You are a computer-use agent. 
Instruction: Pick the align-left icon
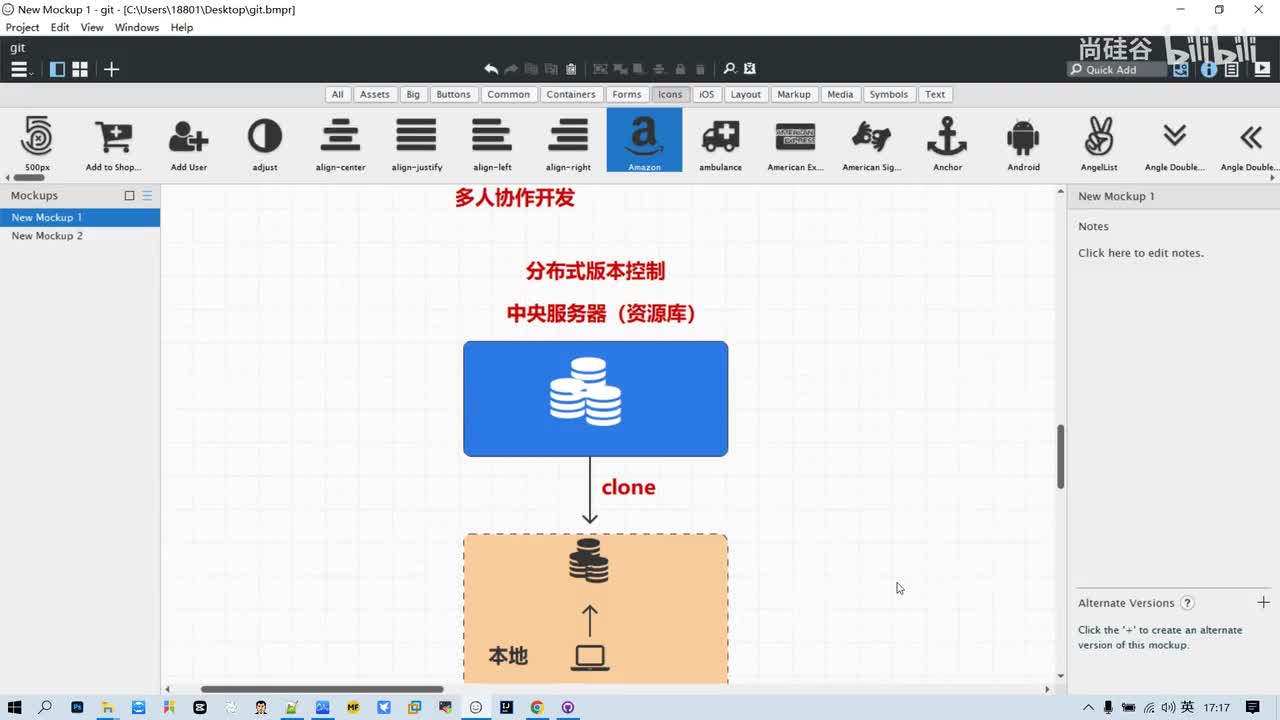493,142
